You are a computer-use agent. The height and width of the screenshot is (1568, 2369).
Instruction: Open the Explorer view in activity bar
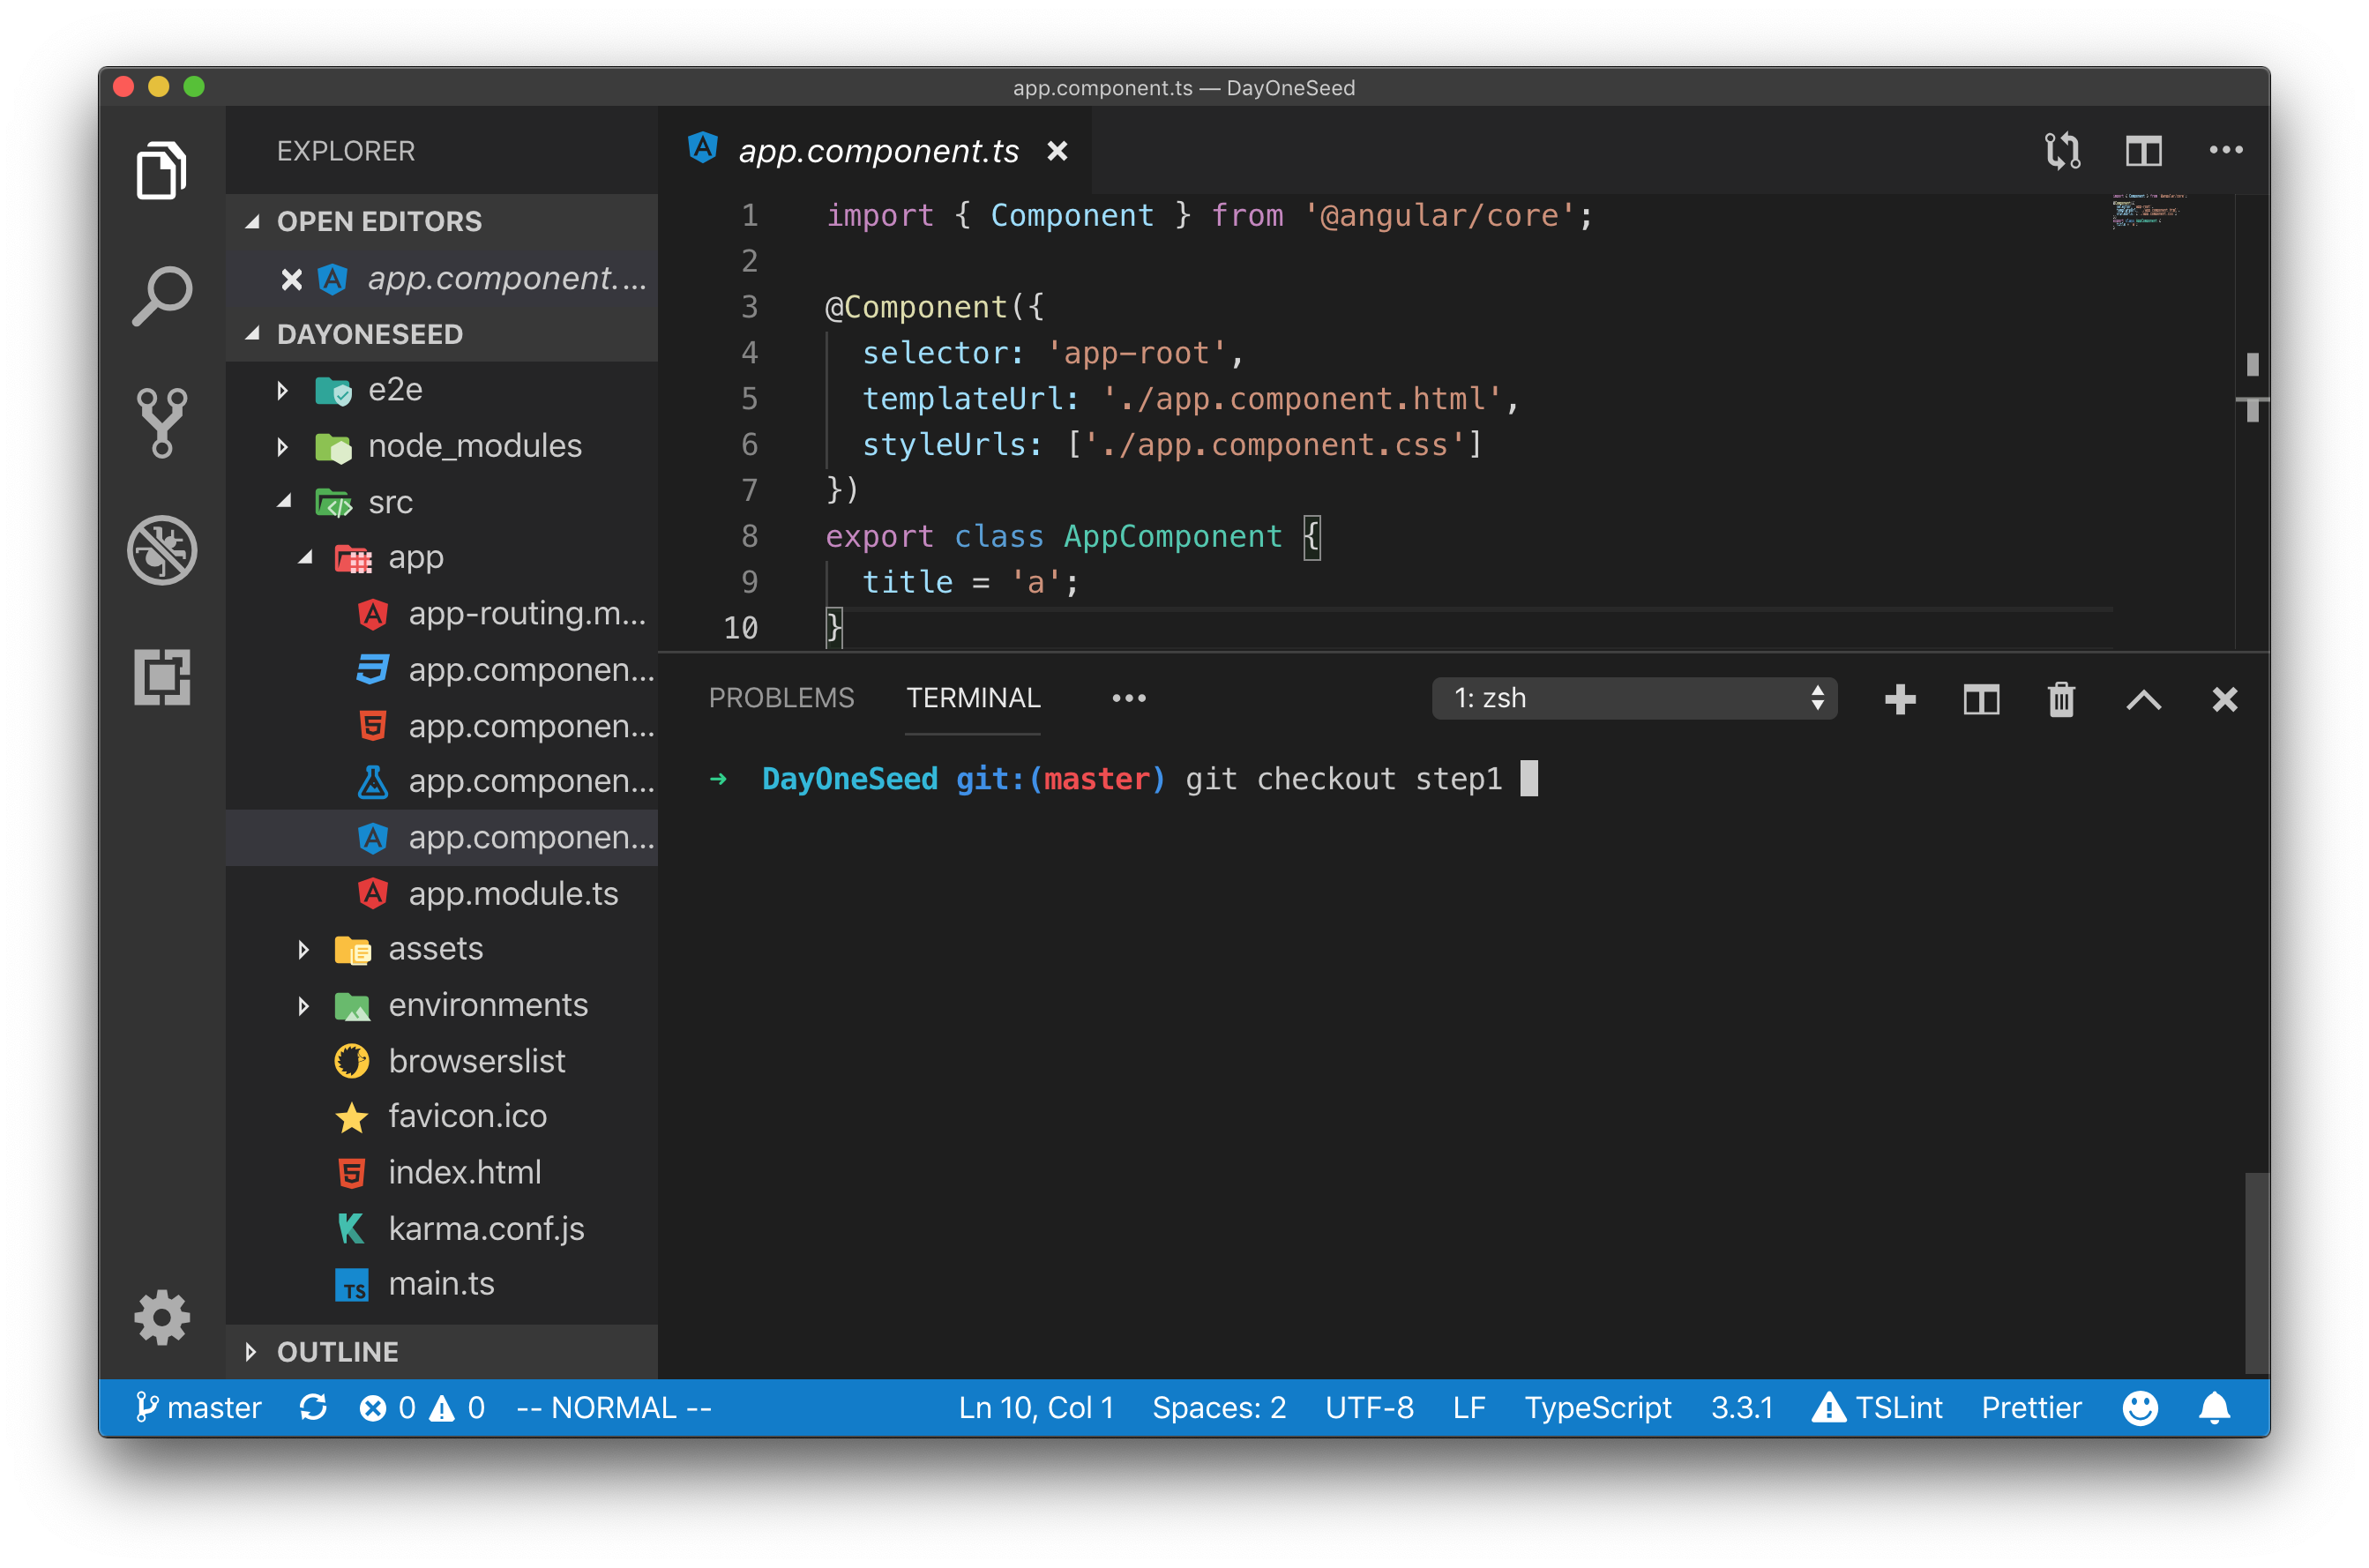point(161,170)
